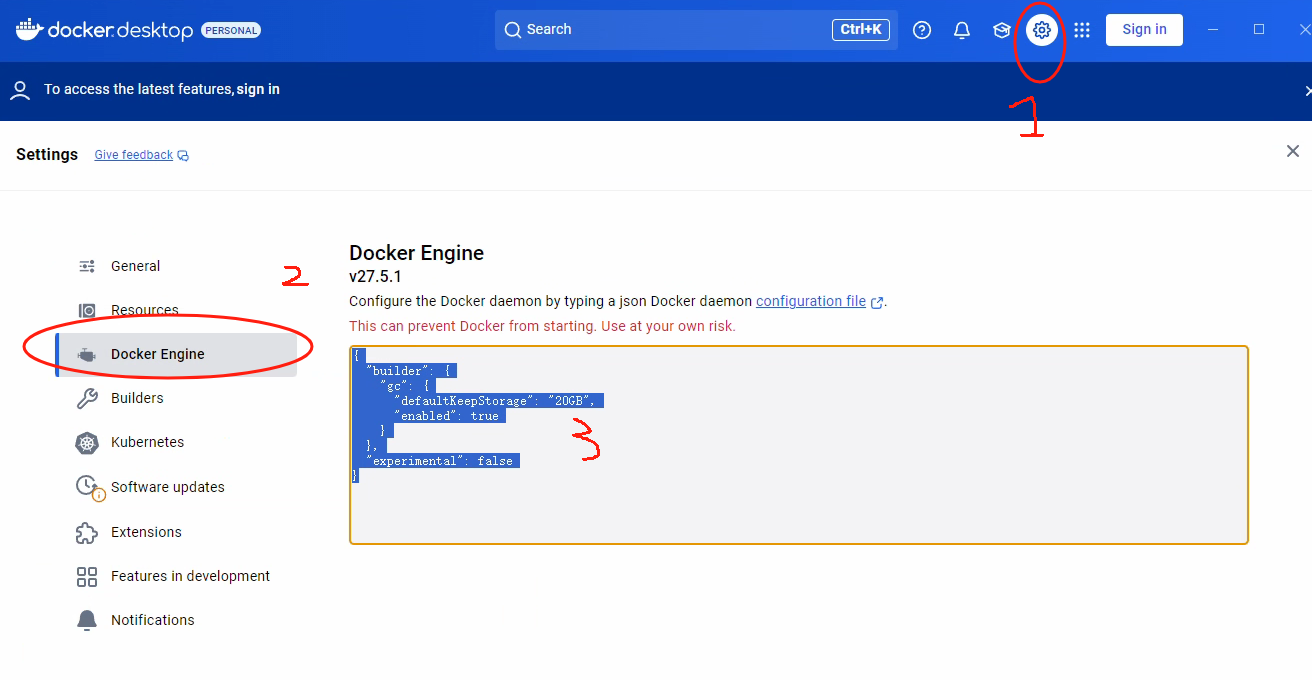
Task: Open Notifications settings tab
Action: click(x=176, y=620)
